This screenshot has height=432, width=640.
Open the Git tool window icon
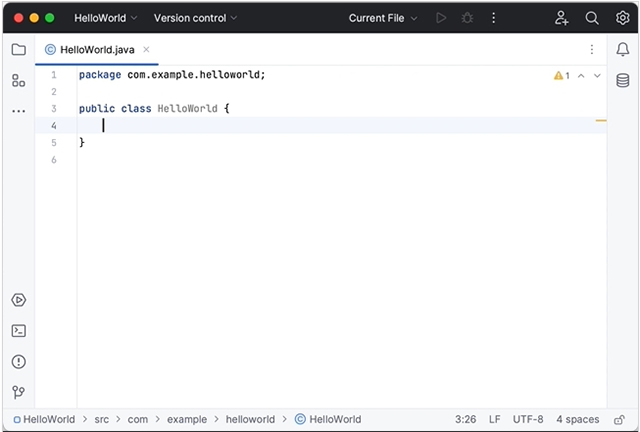[x=18, y=392]
